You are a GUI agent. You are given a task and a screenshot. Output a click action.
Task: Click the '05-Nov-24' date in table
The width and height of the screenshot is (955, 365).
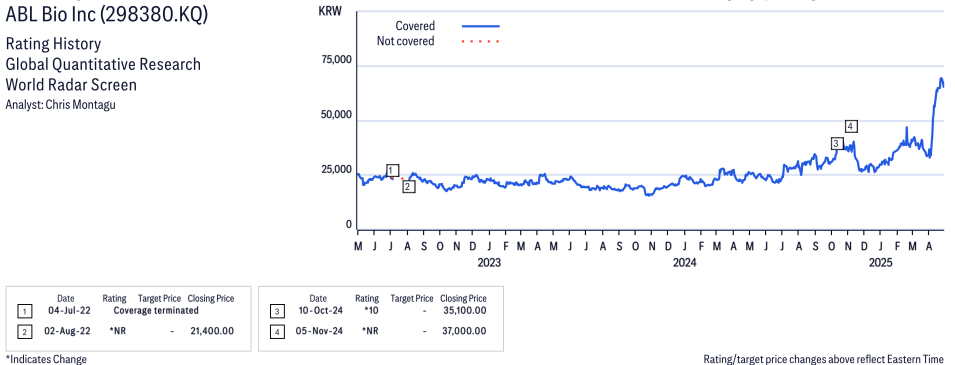coord(319,331)
